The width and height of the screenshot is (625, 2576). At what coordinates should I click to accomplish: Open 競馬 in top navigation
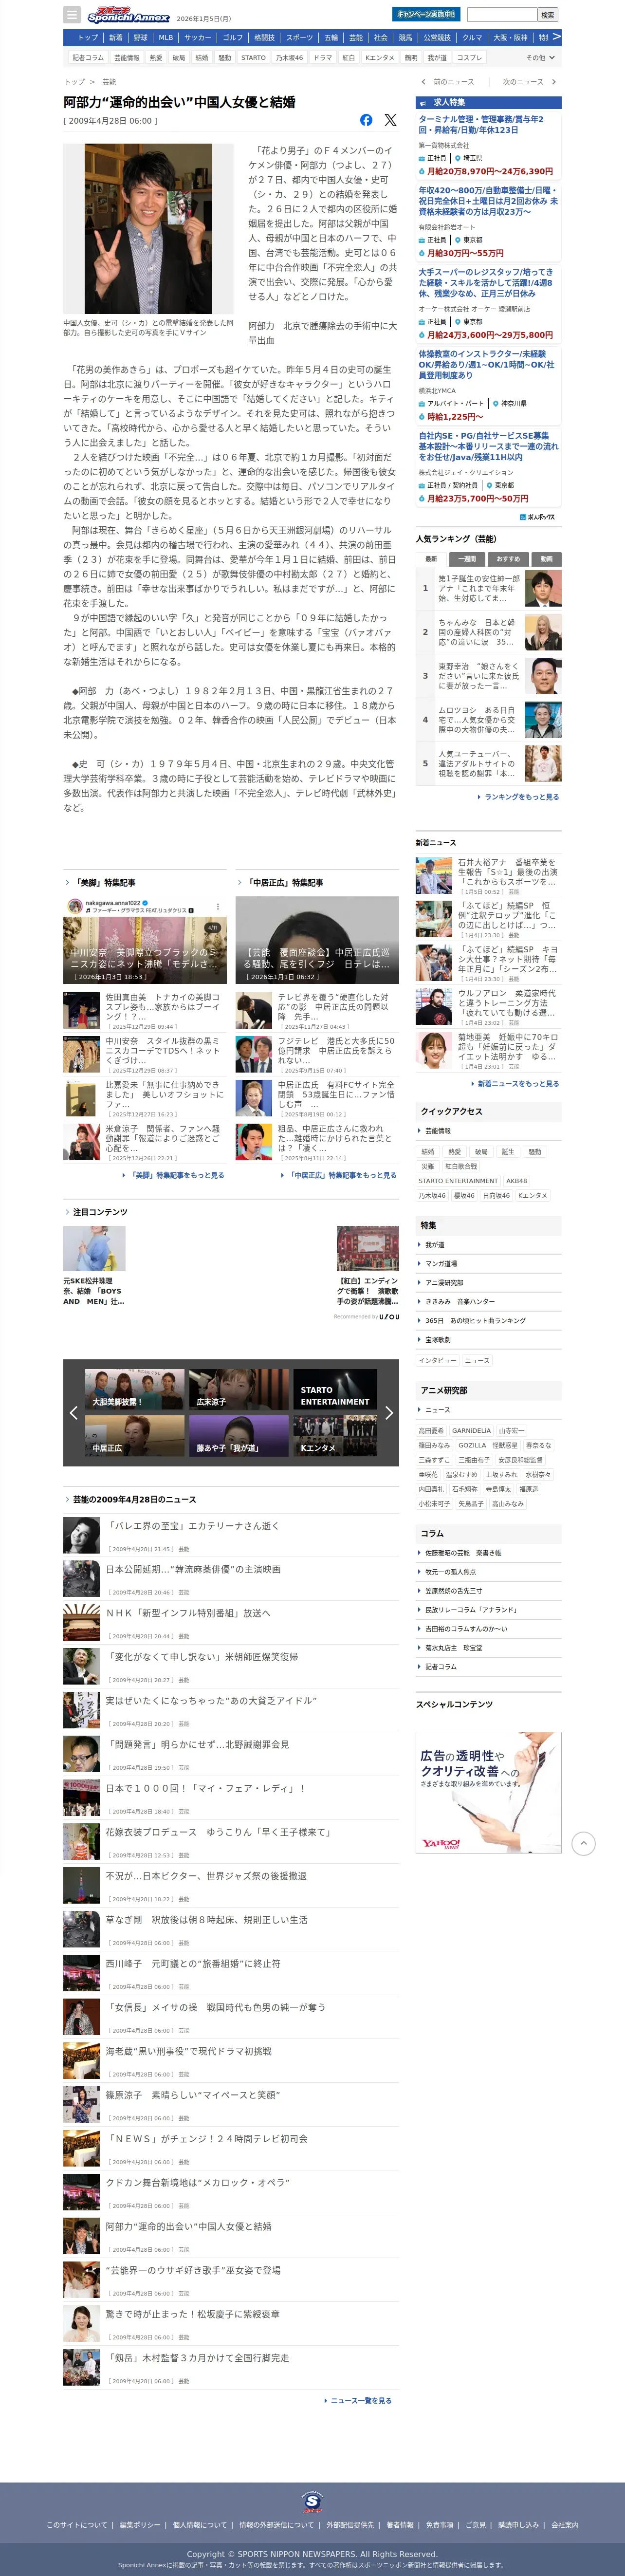(x=405, y=37)
